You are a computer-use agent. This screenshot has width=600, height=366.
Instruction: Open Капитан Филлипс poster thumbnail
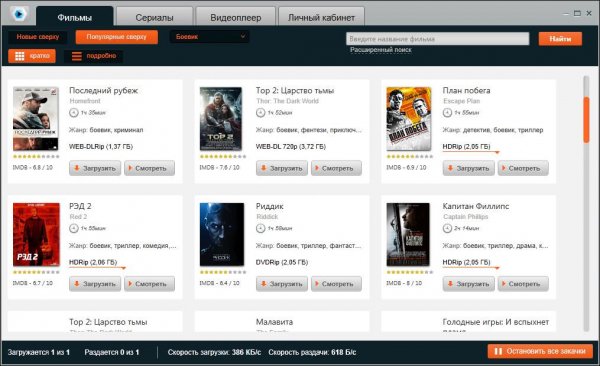(408, 234)
